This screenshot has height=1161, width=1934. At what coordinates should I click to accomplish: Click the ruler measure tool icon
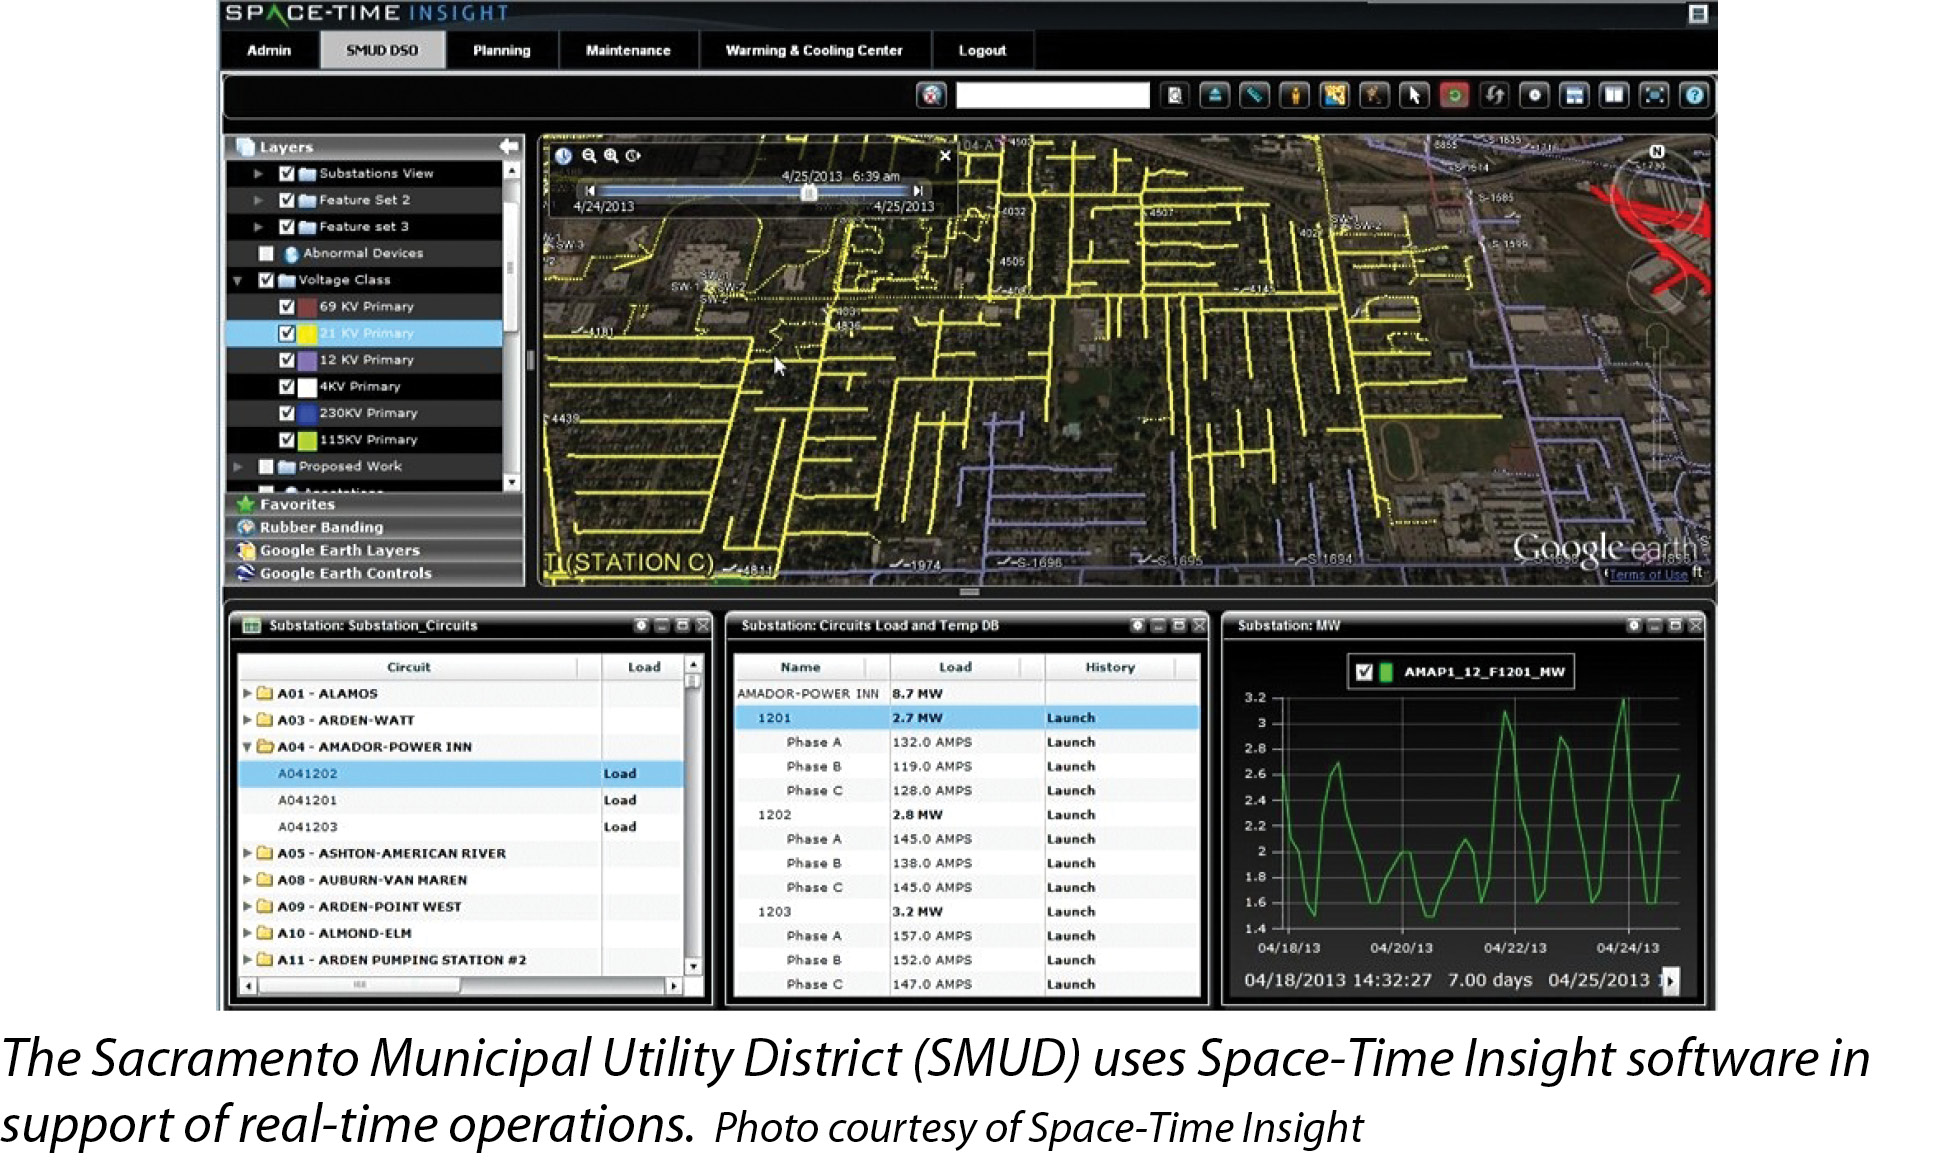coord(1254,96)
